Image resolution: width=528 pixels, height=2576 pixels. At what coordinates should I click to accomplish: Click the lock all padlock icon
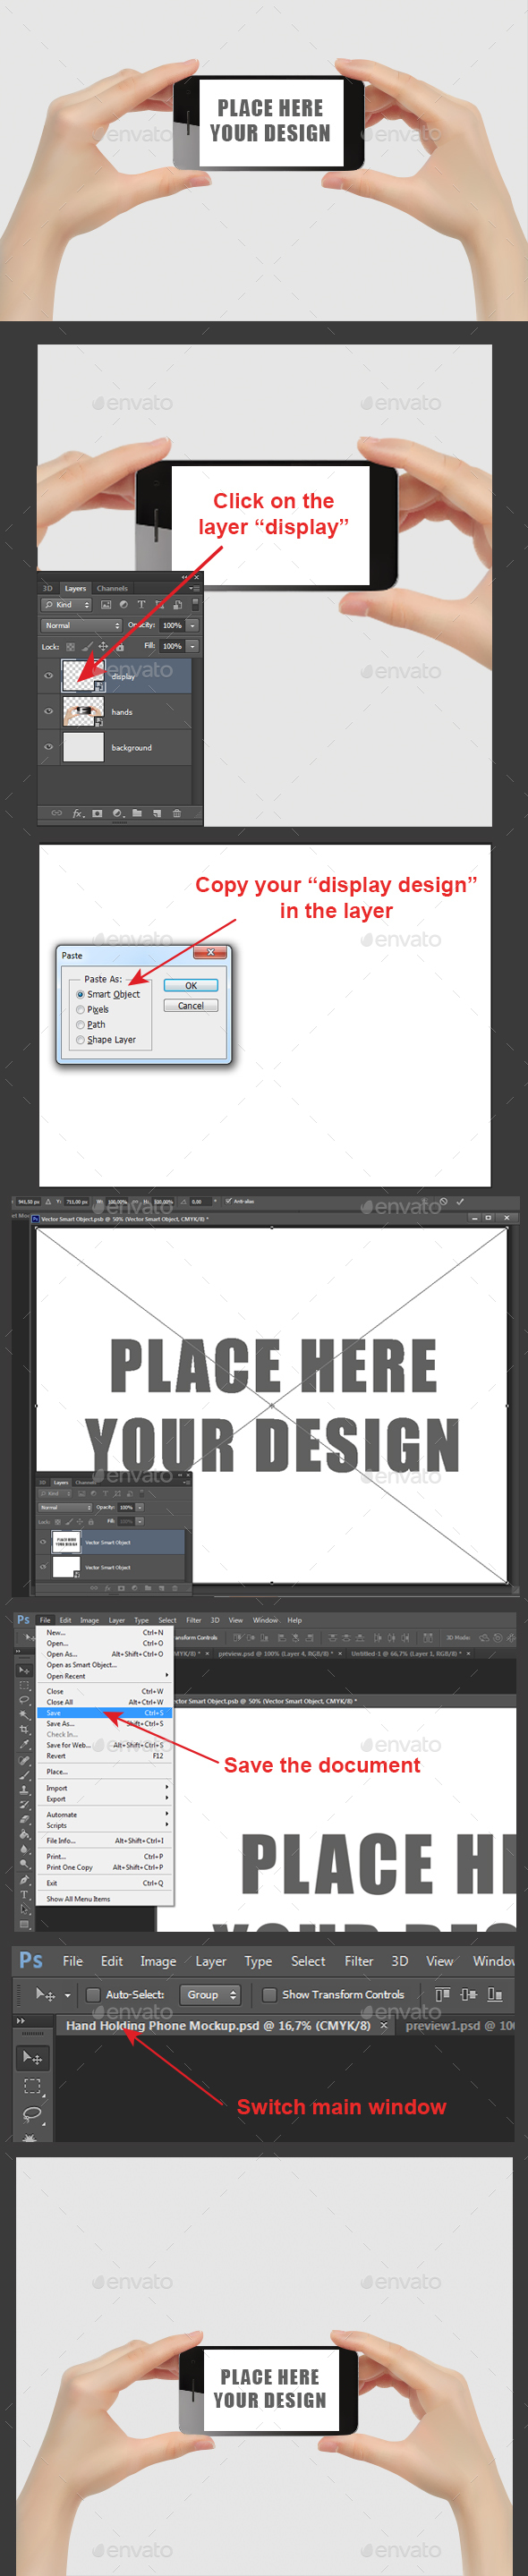120,647
